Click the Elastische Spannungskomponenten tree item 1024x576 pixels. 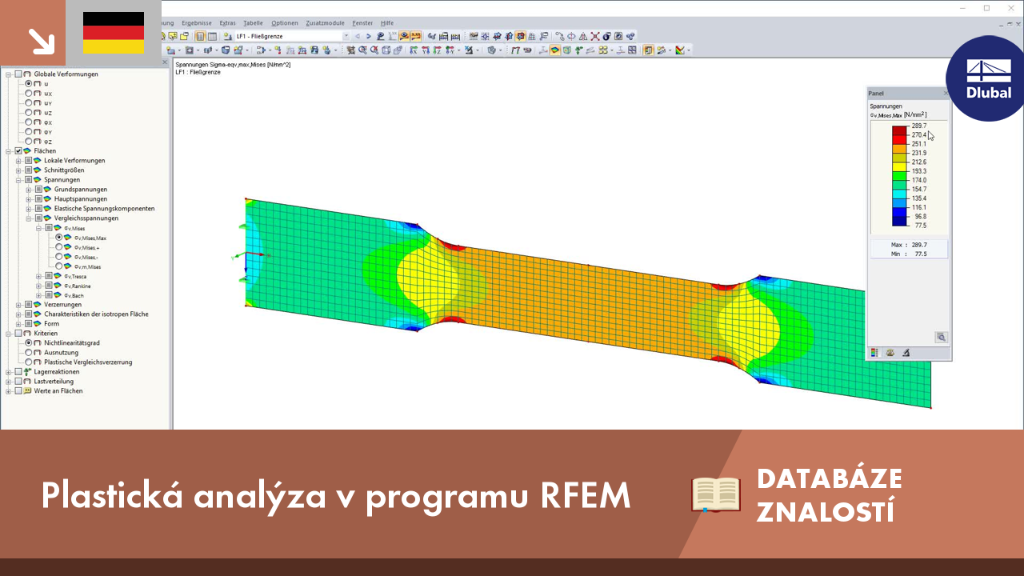104,208
